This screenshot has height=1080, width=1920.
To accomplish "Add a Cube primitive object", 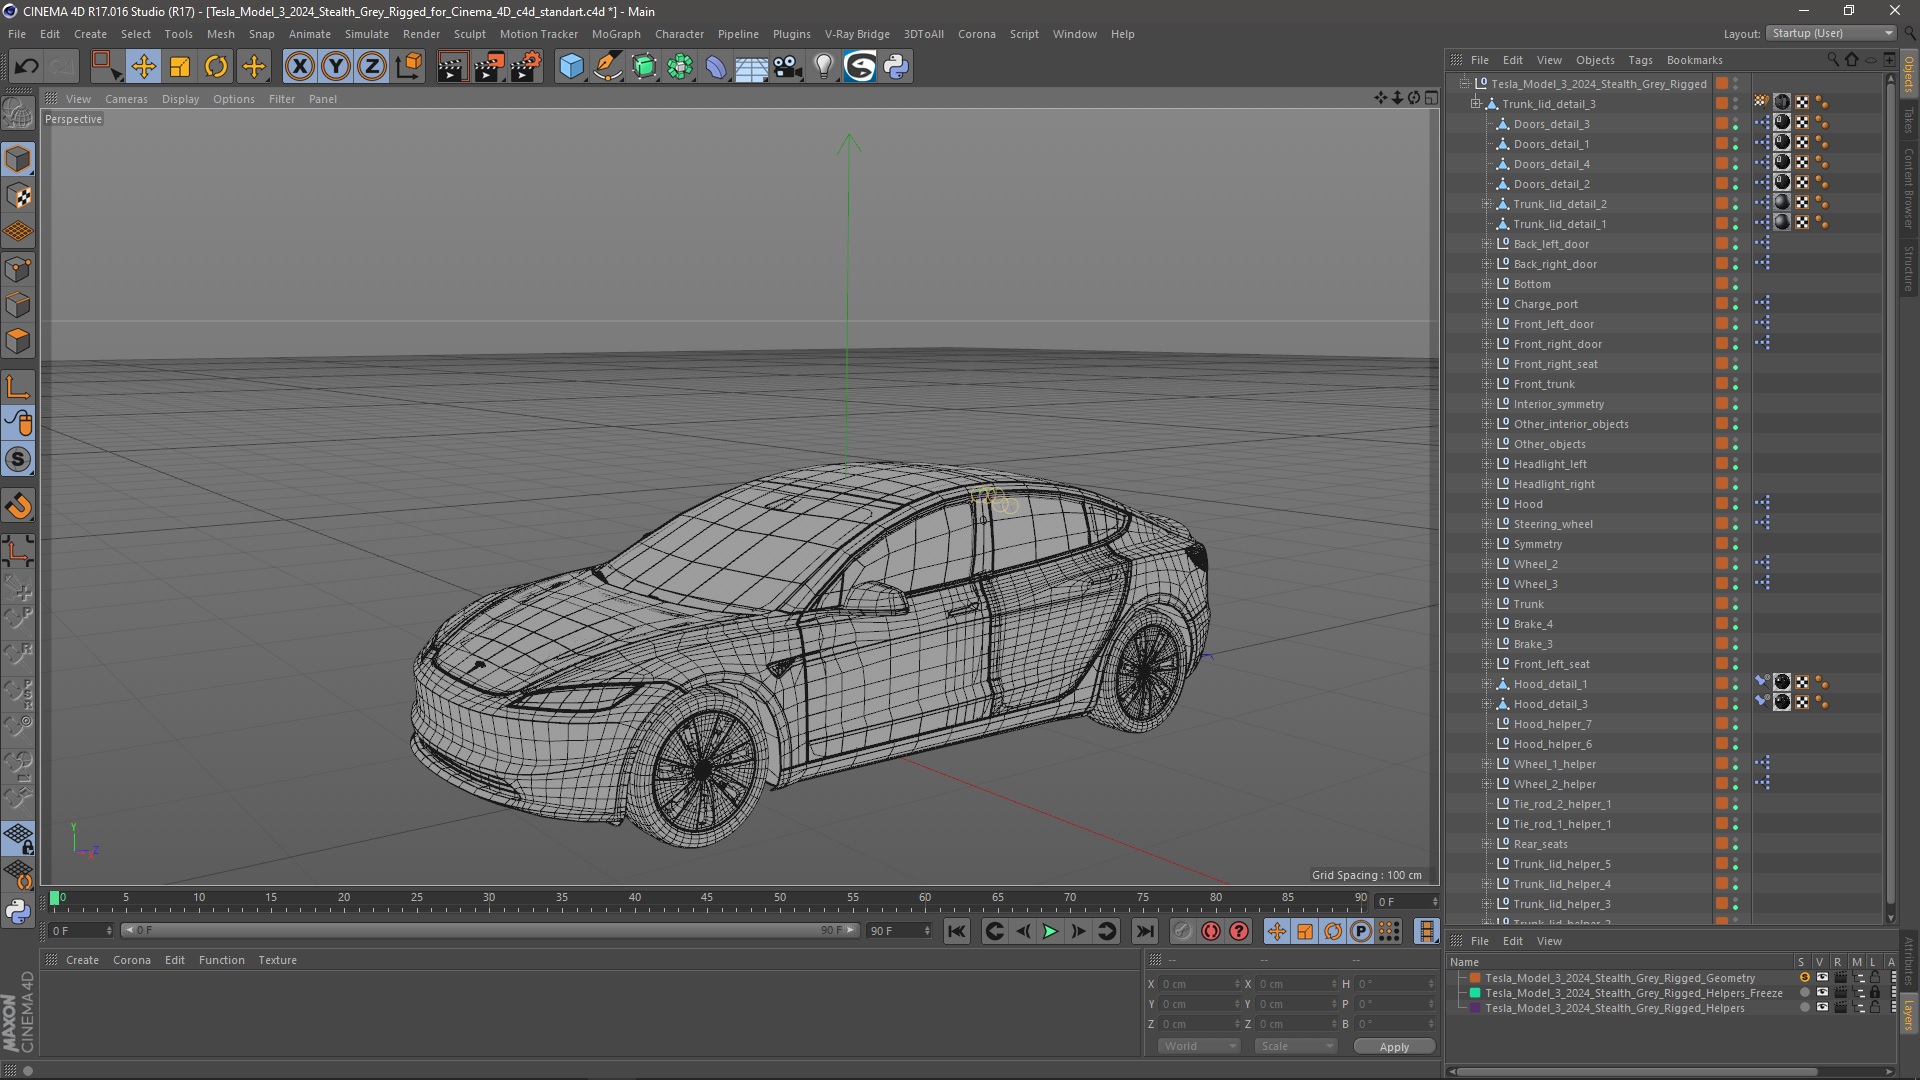I will [571, 67].
